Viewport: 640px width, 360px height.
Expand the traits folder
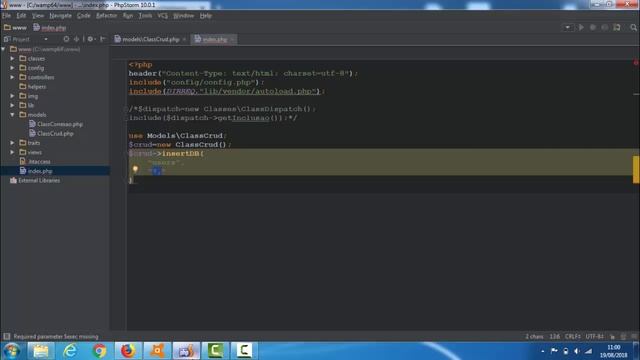point(12,143)
